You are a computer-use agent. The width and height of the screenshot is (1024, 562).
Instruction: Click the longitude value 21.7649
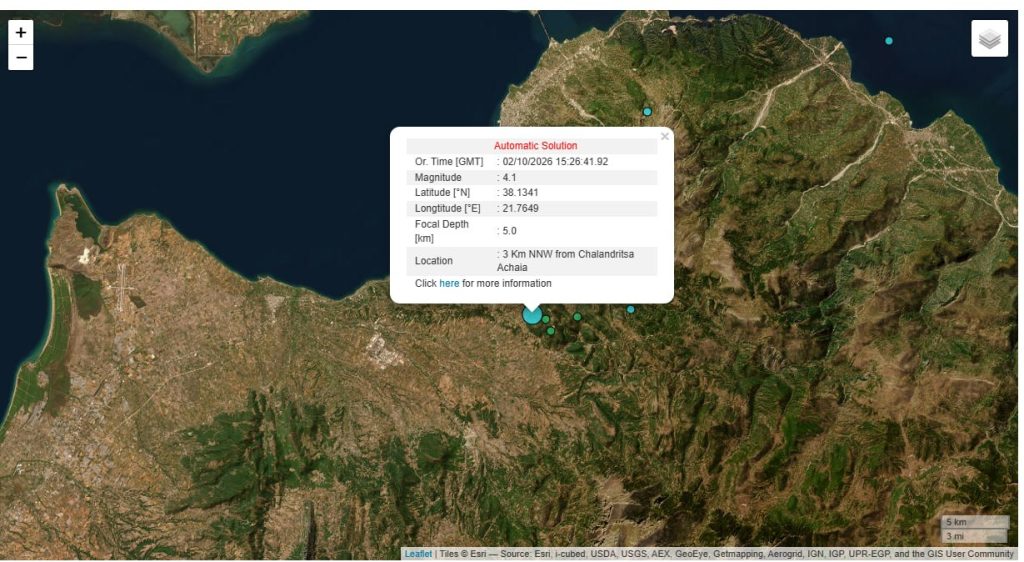pyautogui.click(x=520, y=208)
